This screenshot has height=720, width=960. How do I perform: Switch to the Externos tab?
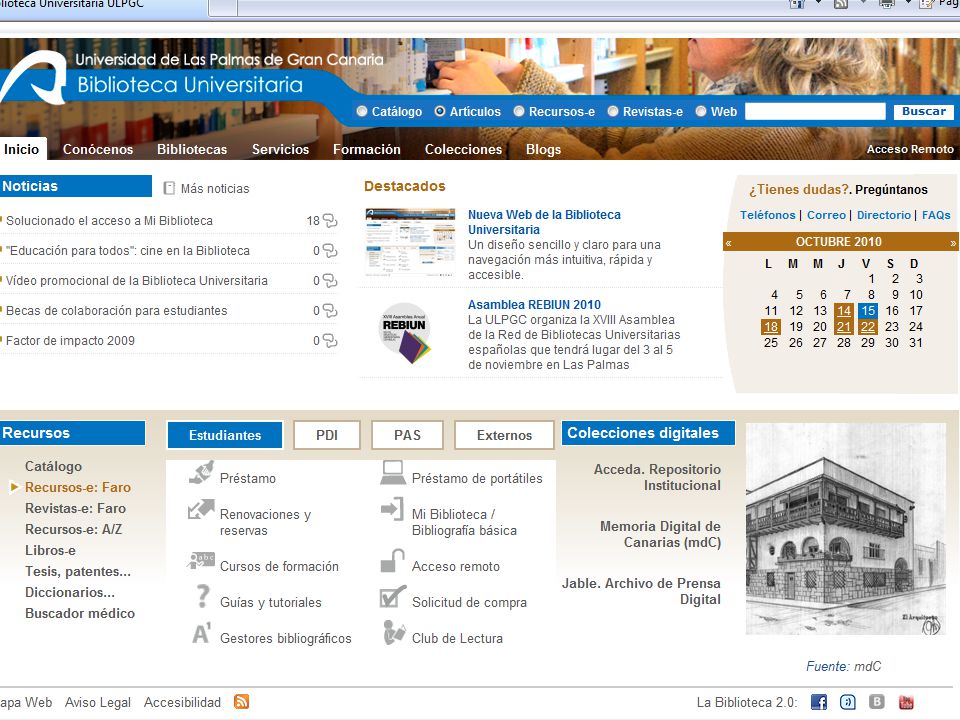504,435
